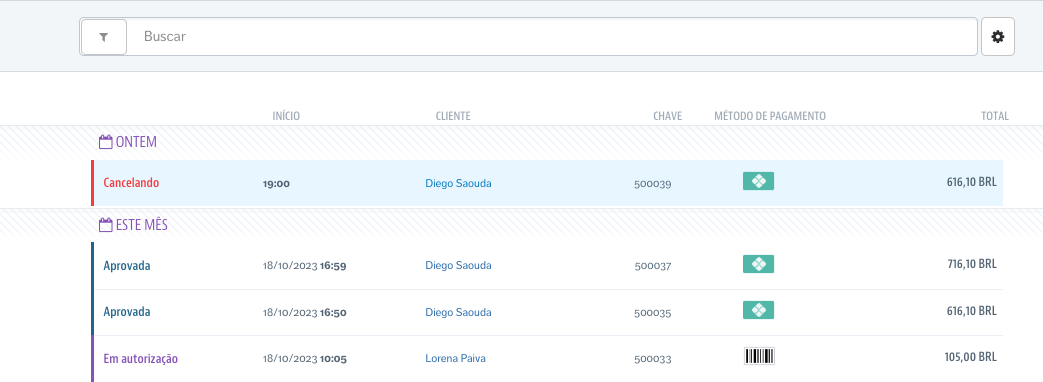Click the calendar icon beside ONTEM
The height and width of the screenshot is (382, 1043).
click(105, 142)
